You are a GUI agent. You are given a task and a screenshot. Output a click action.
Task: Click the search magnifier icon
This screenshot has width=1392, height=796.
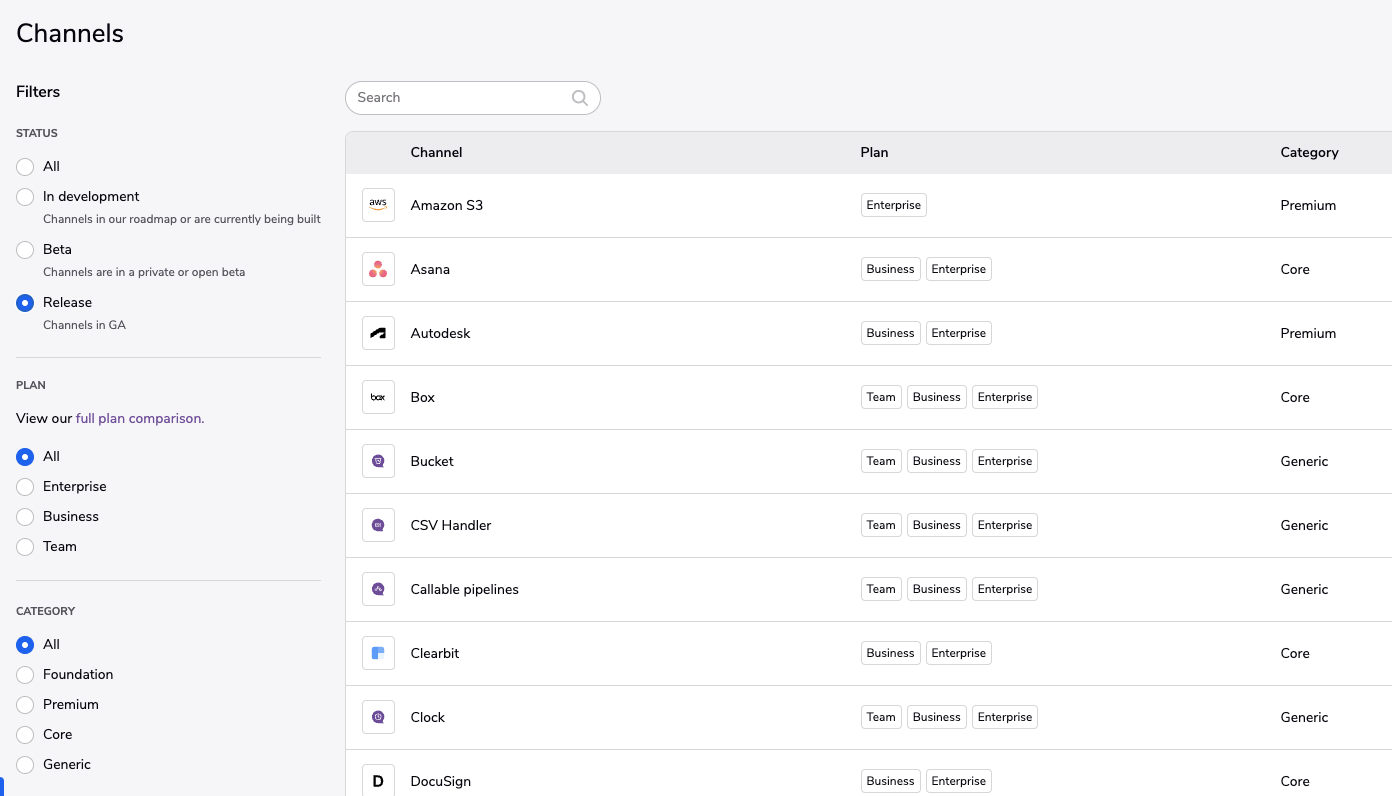tap(579, 98)
